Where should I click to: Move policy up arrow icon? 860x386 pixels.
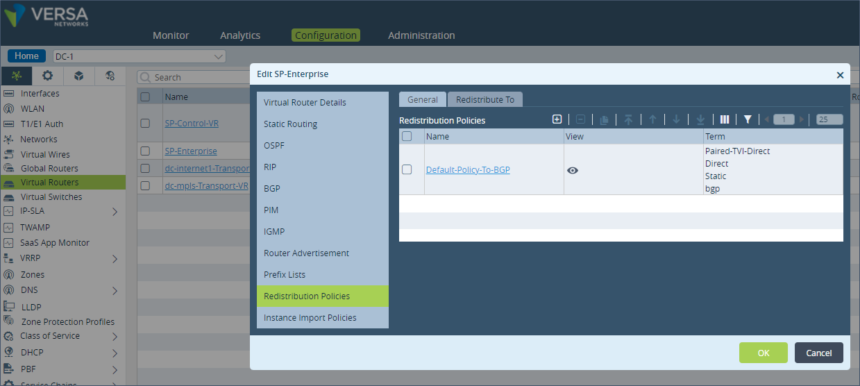coord(653,120)
